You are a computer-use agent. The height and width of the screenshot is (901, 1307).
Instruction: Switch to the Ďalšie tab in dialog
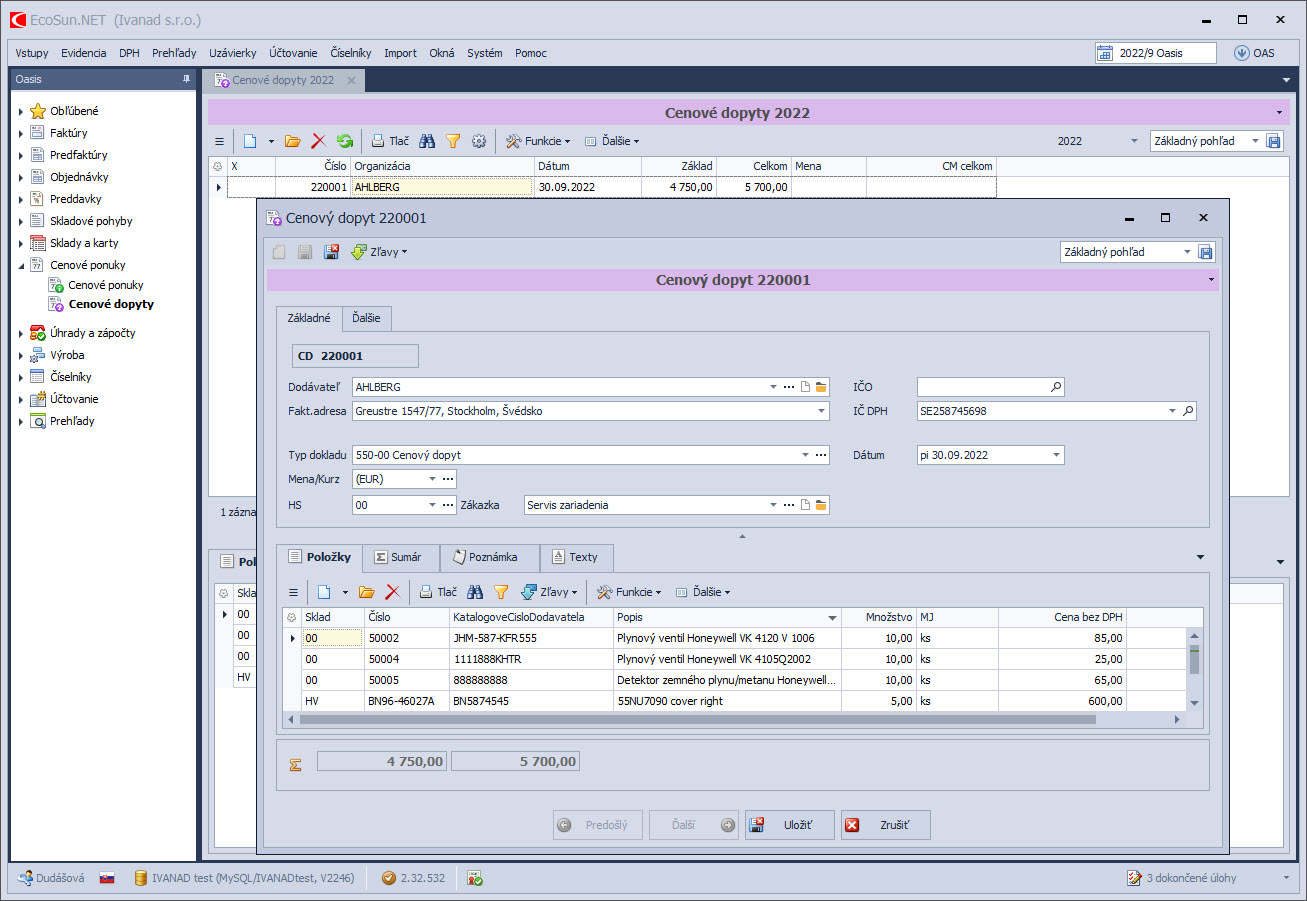tap(366, 318)
